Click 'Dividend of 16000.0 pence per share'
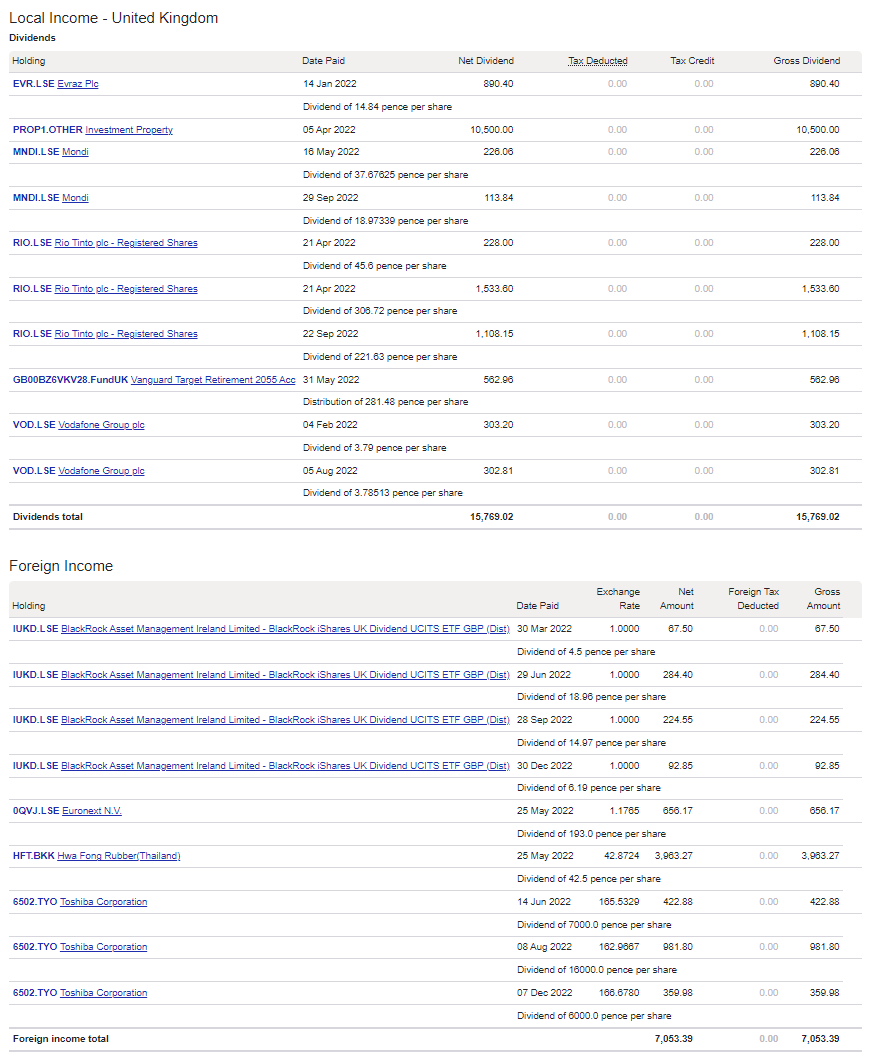The image size is (873, 1056). pyautogui.click(x=597, y=969)
